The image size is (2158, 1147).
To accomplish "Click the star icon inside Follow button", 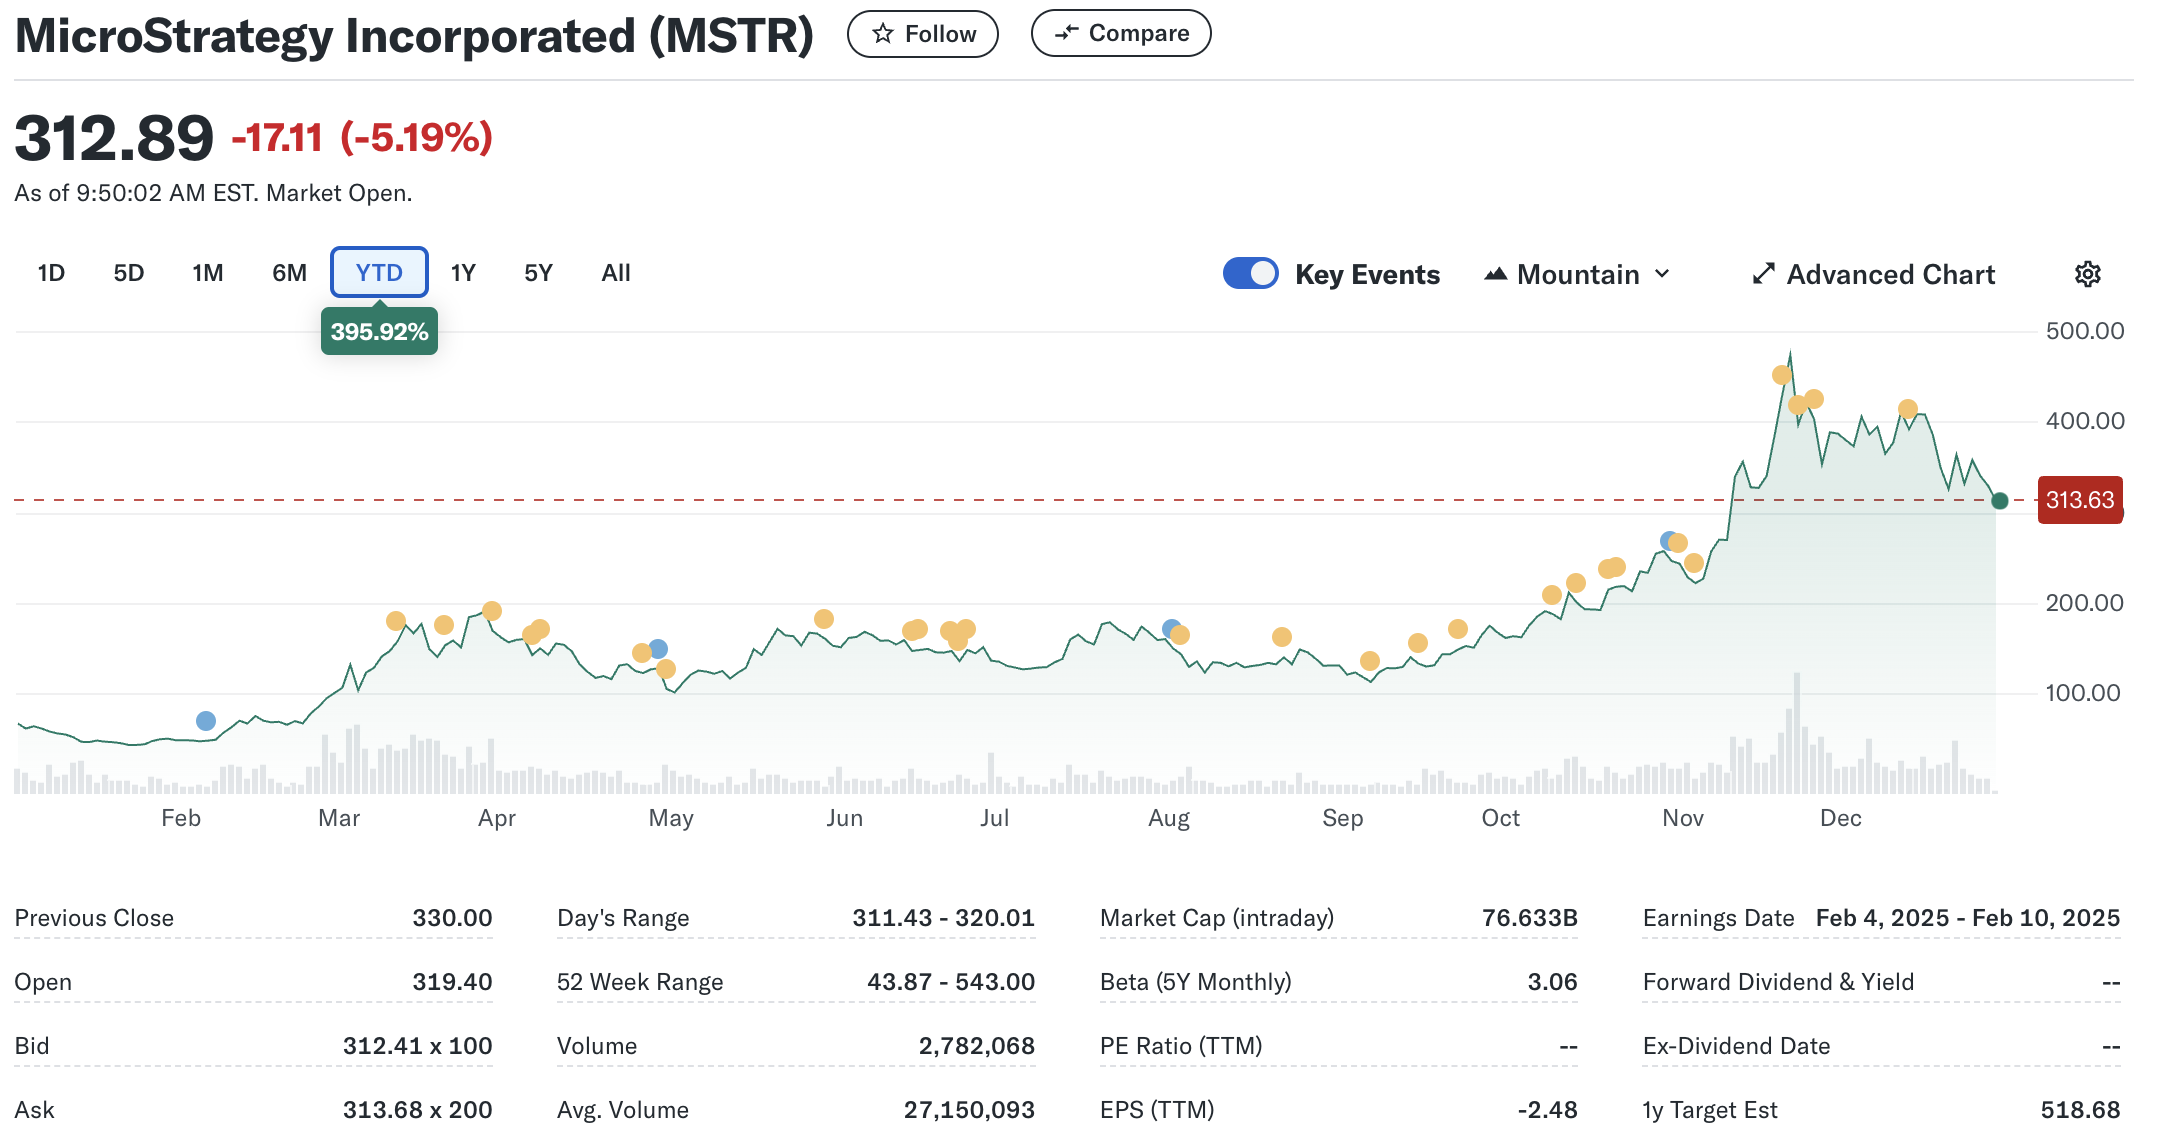I will [x=881, y=33].
